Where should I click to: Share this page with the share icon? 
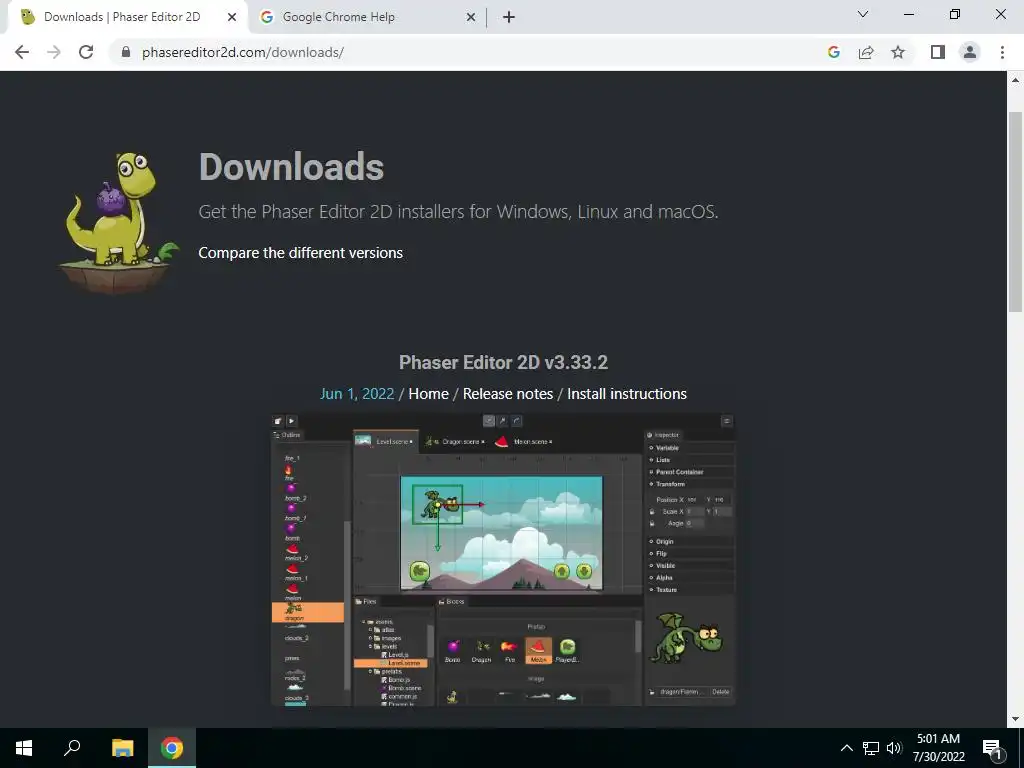(x=866, y=52)
